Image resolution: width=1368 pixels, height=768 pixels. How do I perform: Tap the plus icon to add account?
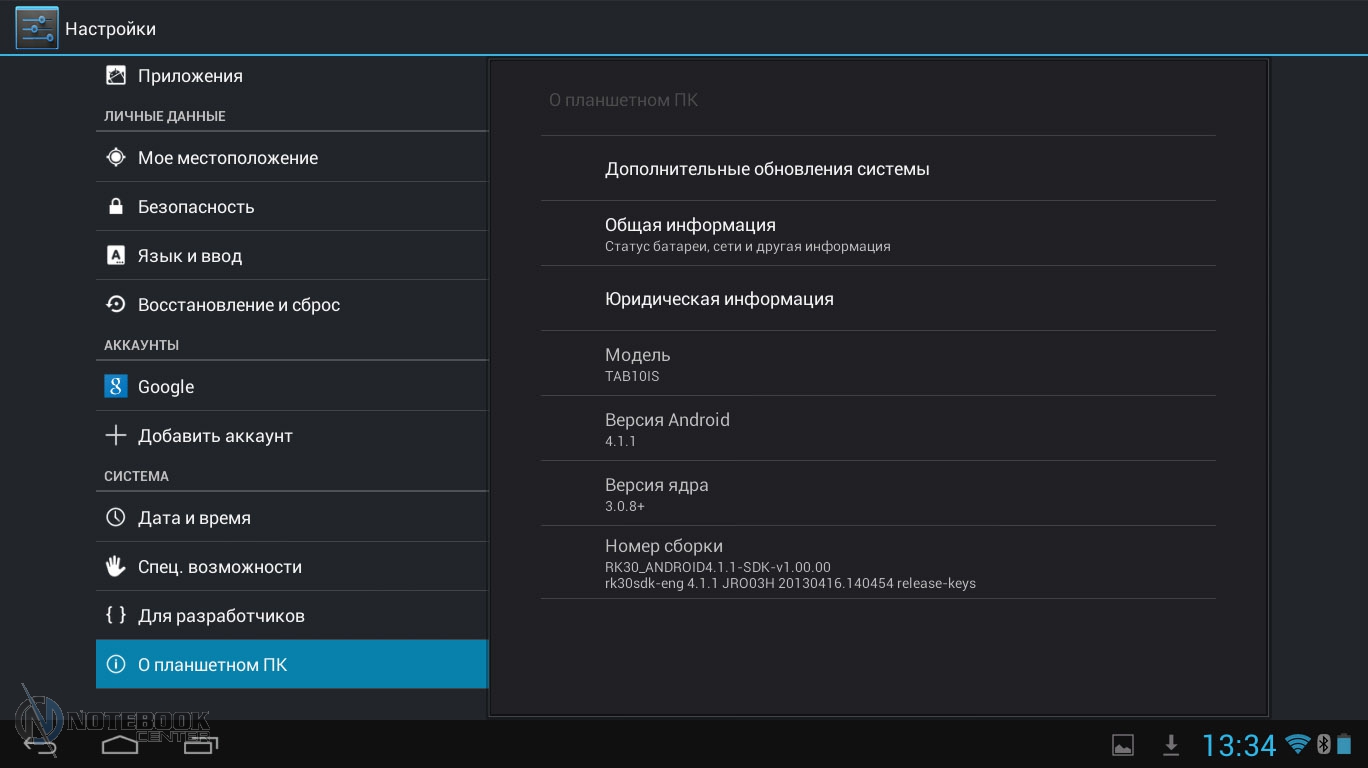coord(116,436)
